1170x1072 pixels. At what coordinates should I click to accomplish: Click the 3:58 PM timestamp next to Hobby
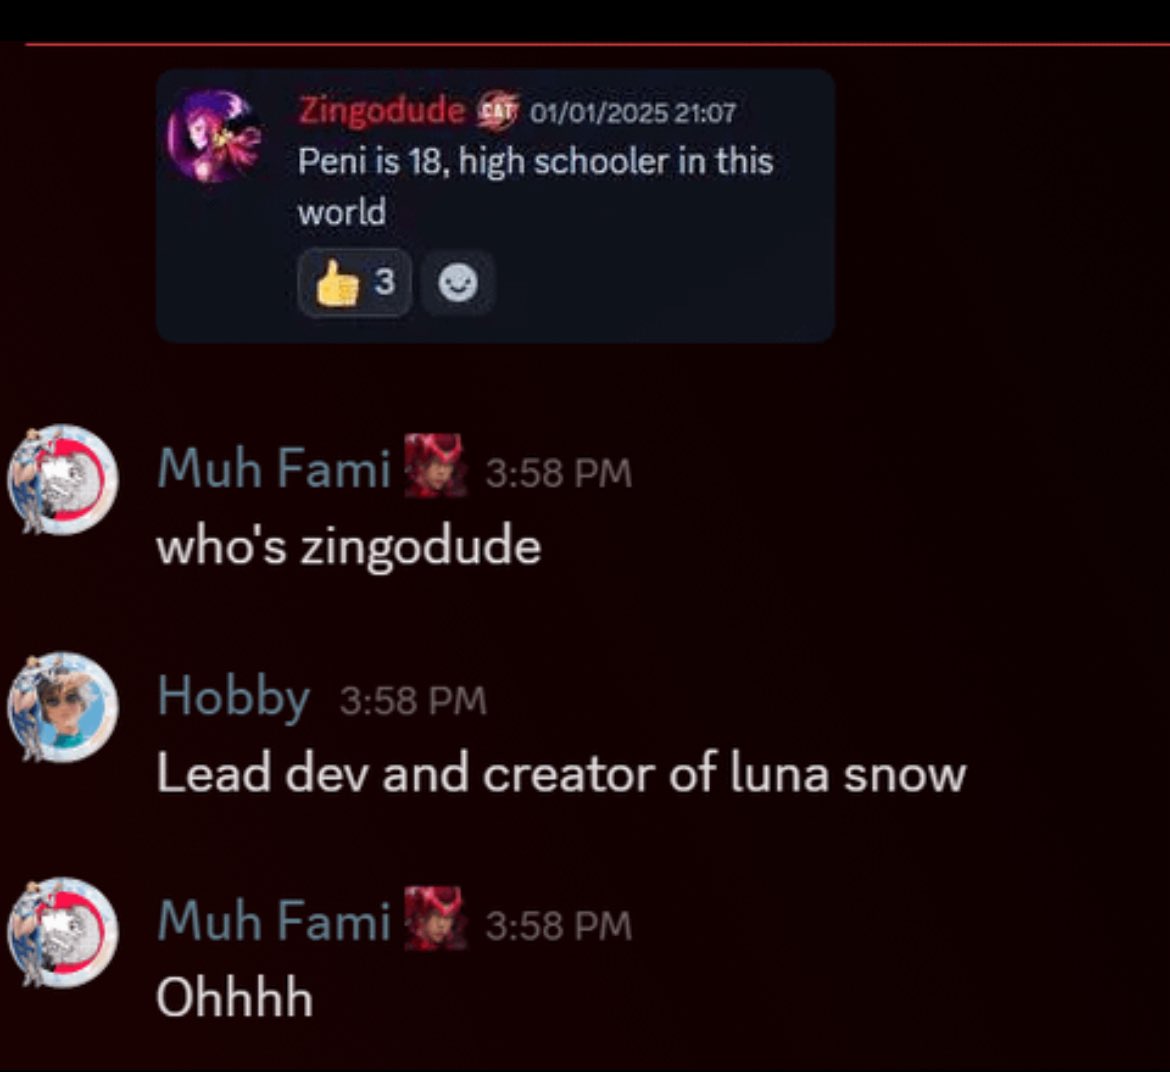click(x=413, y=701)
